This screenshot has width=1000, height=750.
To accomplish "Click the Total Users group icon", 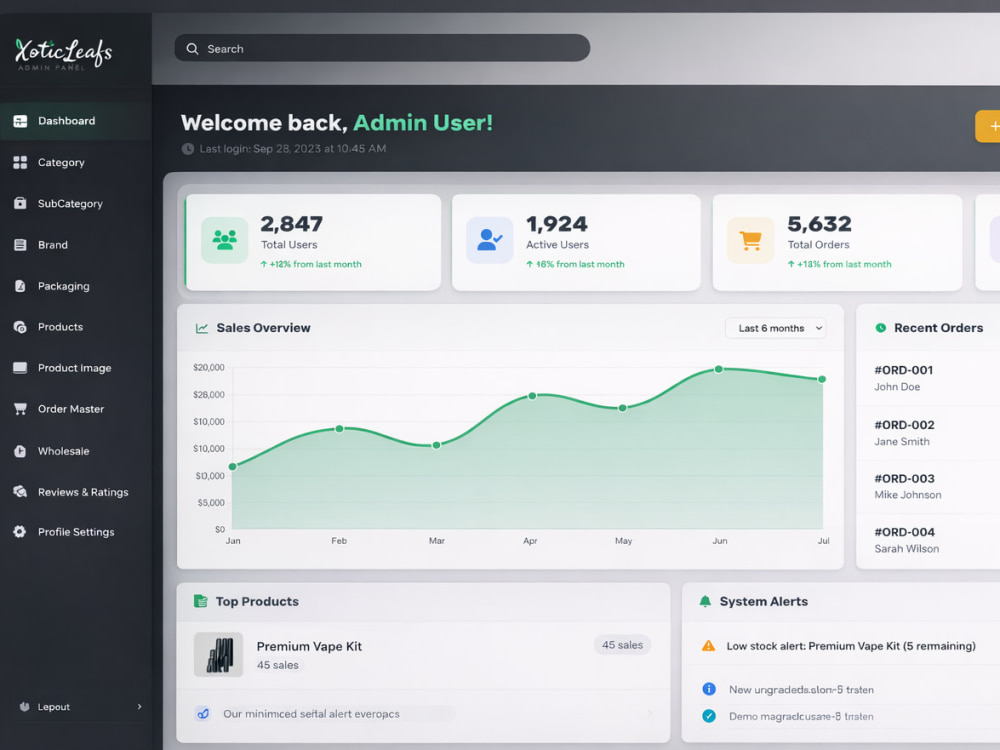I will point(224,240).
